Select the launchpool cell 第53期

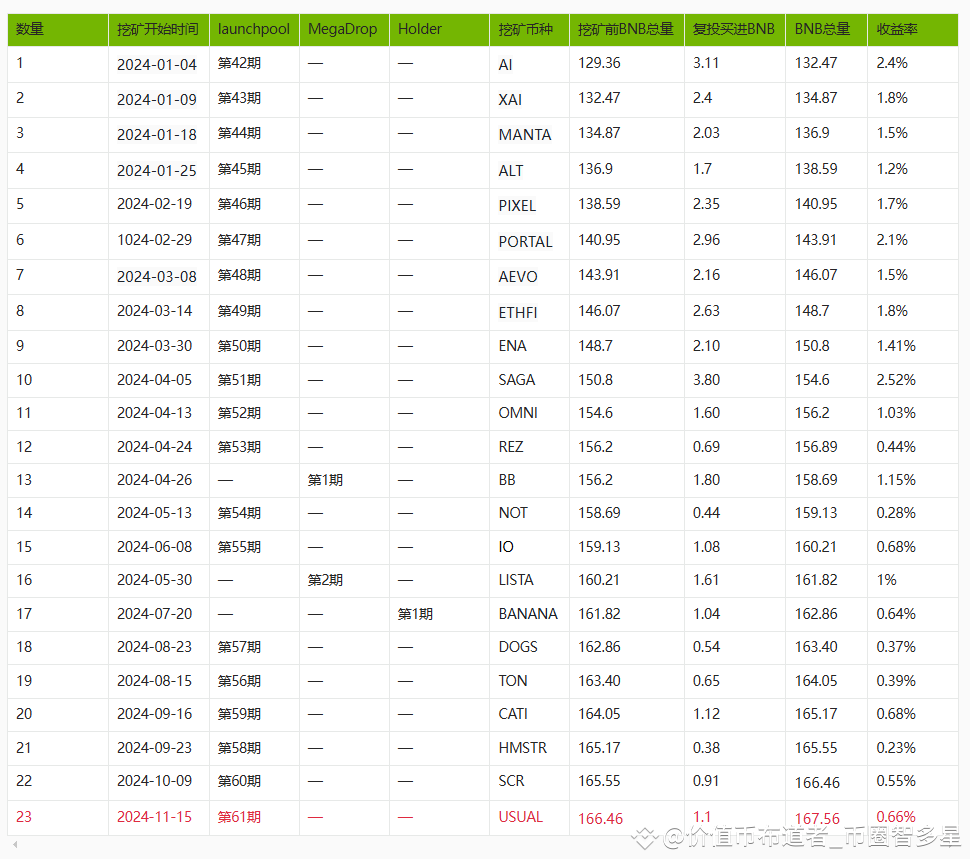[x=239, y=447]
